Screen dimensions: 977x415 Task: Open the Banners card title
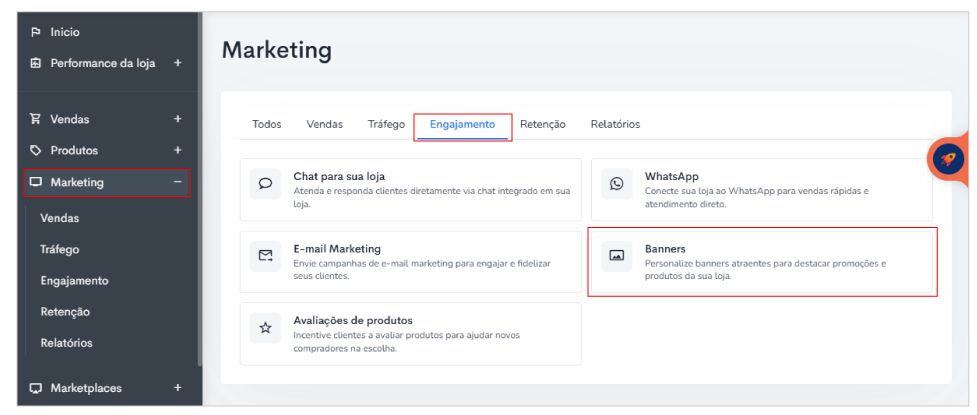coord(665,248)
